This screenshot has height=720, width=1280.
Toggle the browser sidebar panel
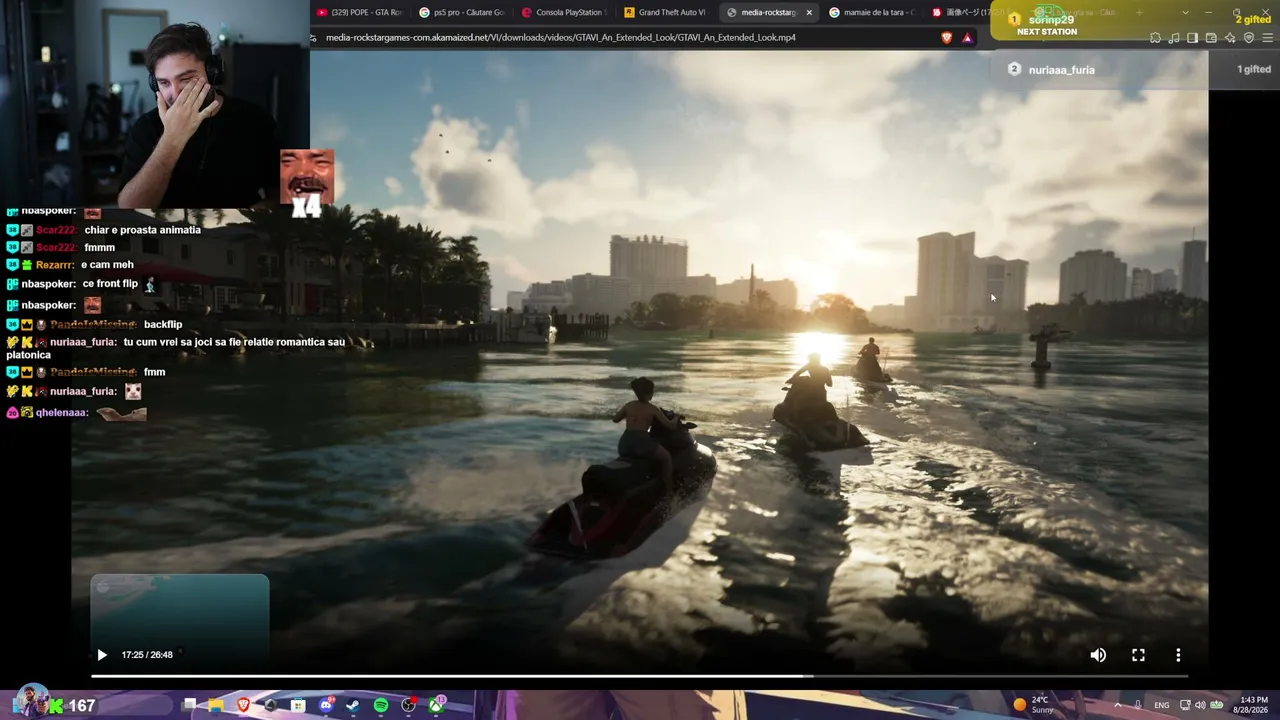point(1193,38)
